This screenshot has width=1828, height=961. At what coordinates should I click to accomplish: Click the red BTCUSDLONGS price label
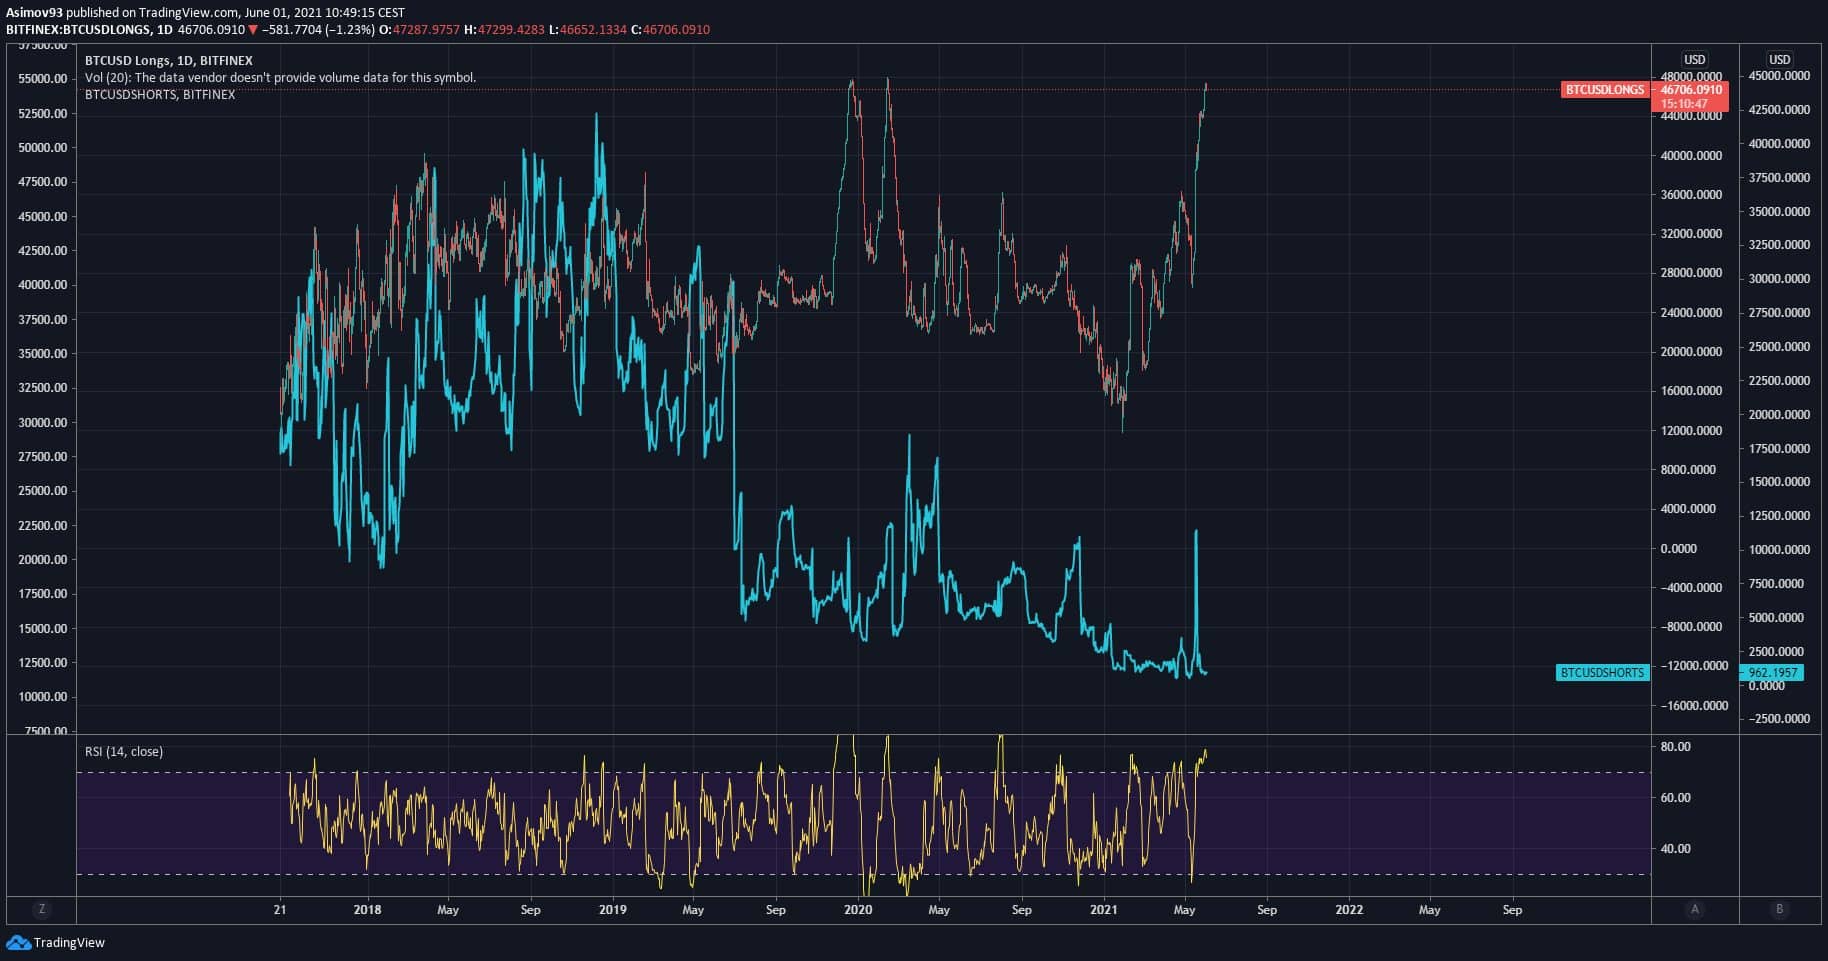1604,90
